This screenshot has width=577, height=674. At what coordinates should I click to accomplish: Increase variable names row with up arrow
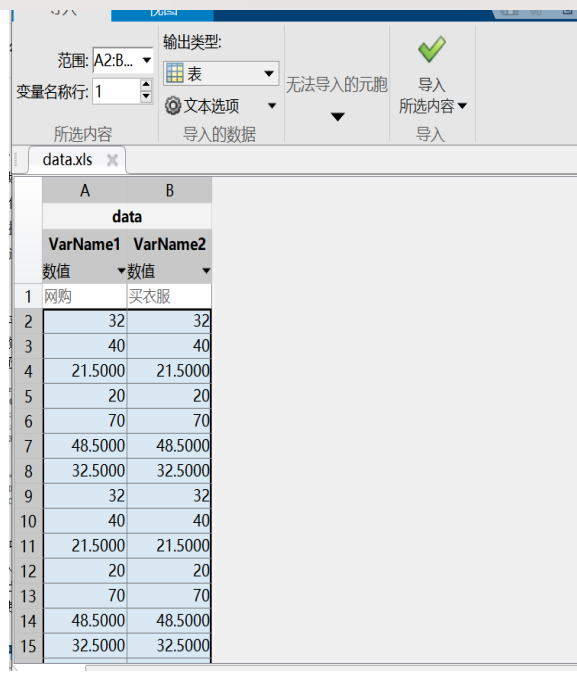[x=146, y=84]
